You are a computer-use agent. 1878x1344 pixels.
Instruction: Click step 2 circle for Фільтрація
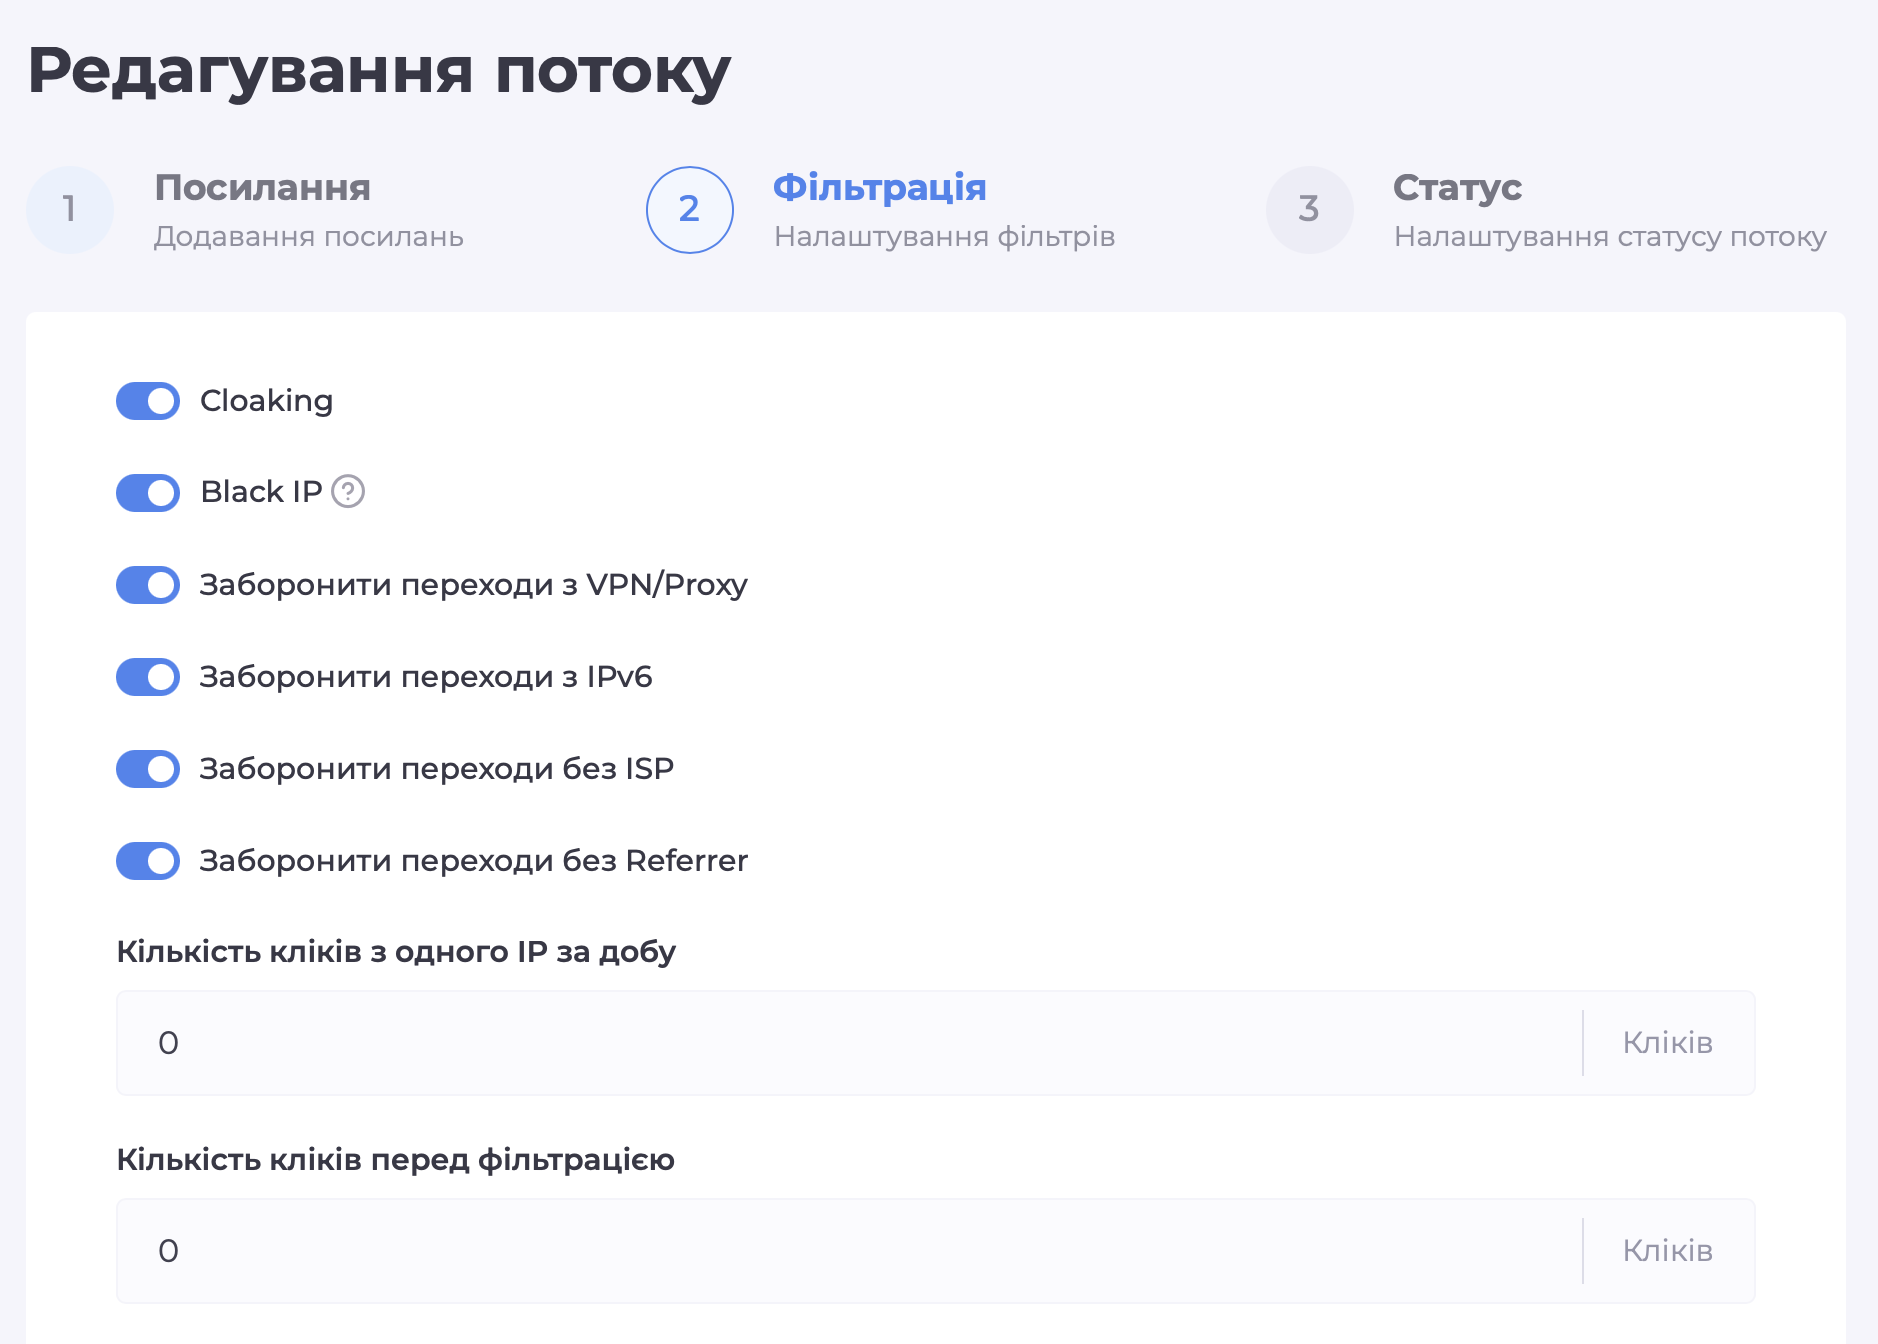pyautogui.click(x=690, y=210)
